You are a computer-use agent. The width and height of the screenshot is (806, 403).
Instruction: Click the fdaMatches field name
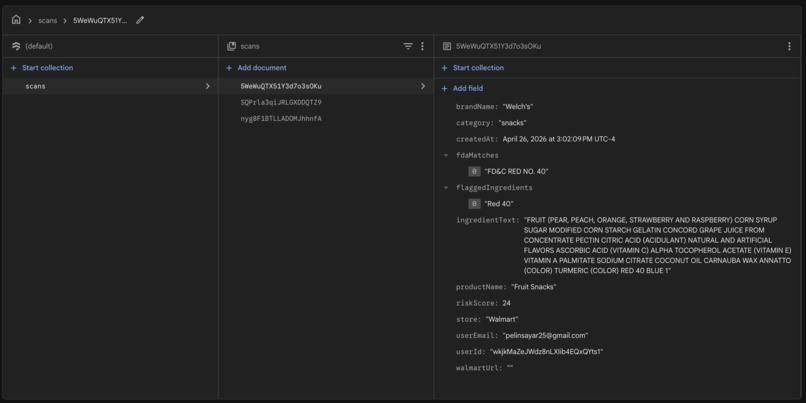tap(477, 155)
